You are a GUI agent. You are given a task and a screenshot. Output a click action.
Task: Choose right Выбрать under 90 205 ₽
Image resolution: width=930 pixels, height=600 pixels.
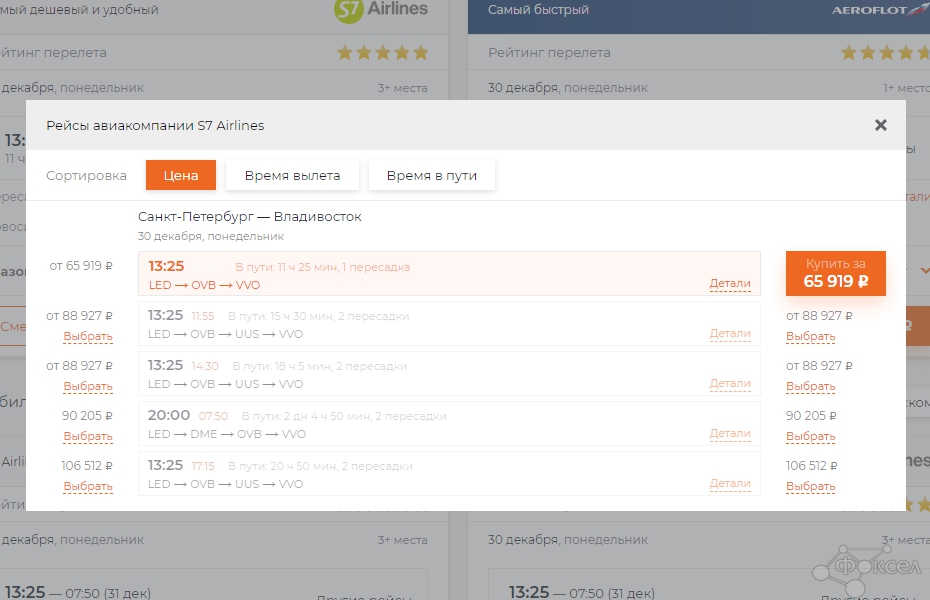click(810, 436)
